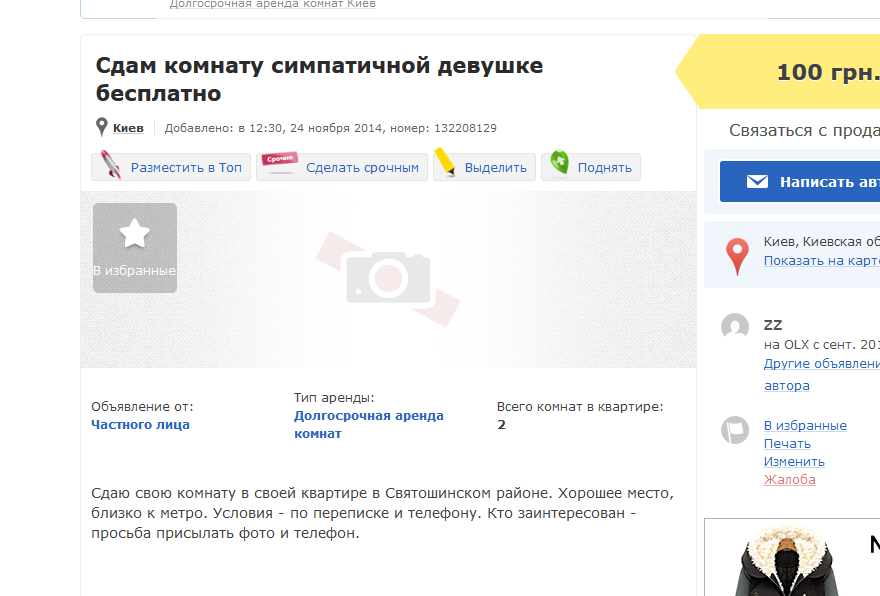
Task: Click the rocket icon for top placement
Action: tap(110, 166)
